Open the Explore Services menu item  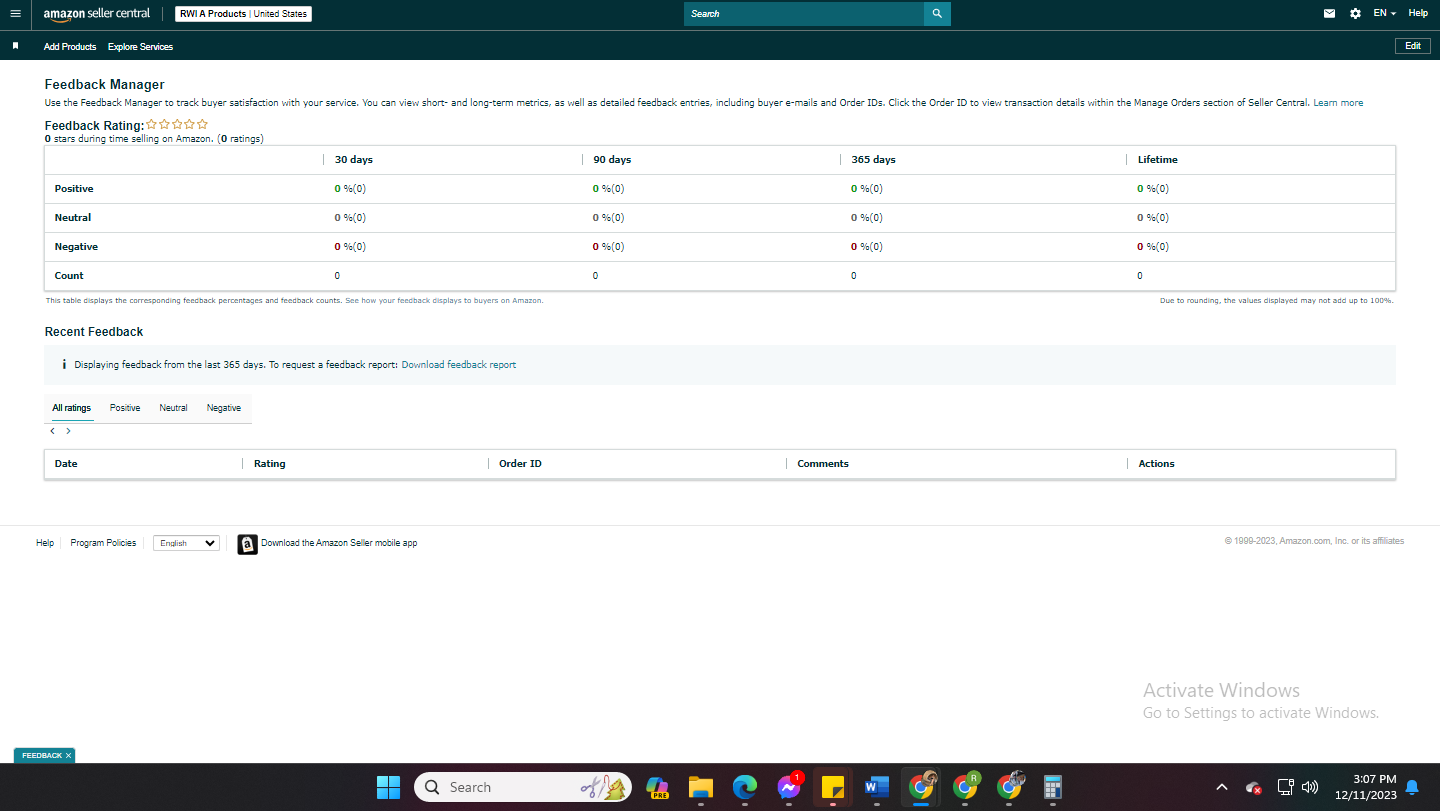click(140, 47)
